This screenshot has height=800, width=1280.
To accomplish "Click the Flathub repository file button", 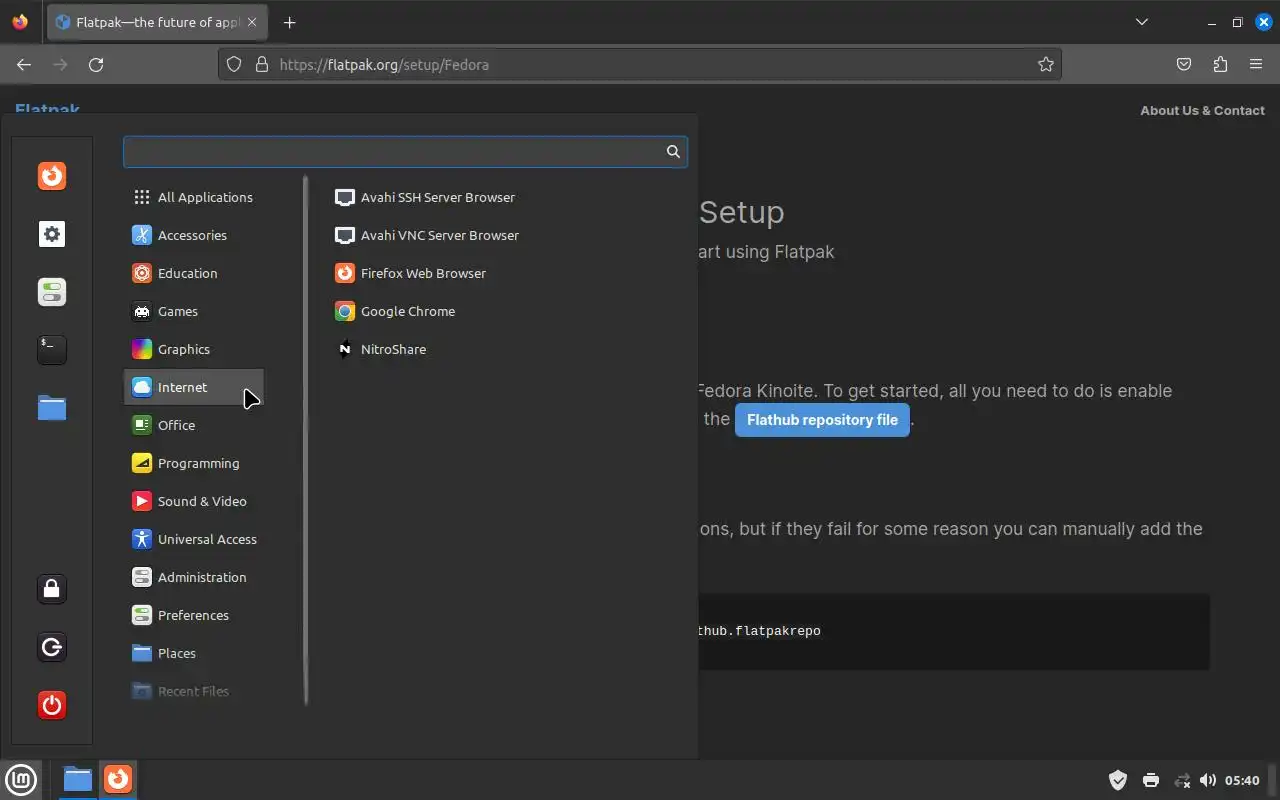I will (x=822, y=420).
